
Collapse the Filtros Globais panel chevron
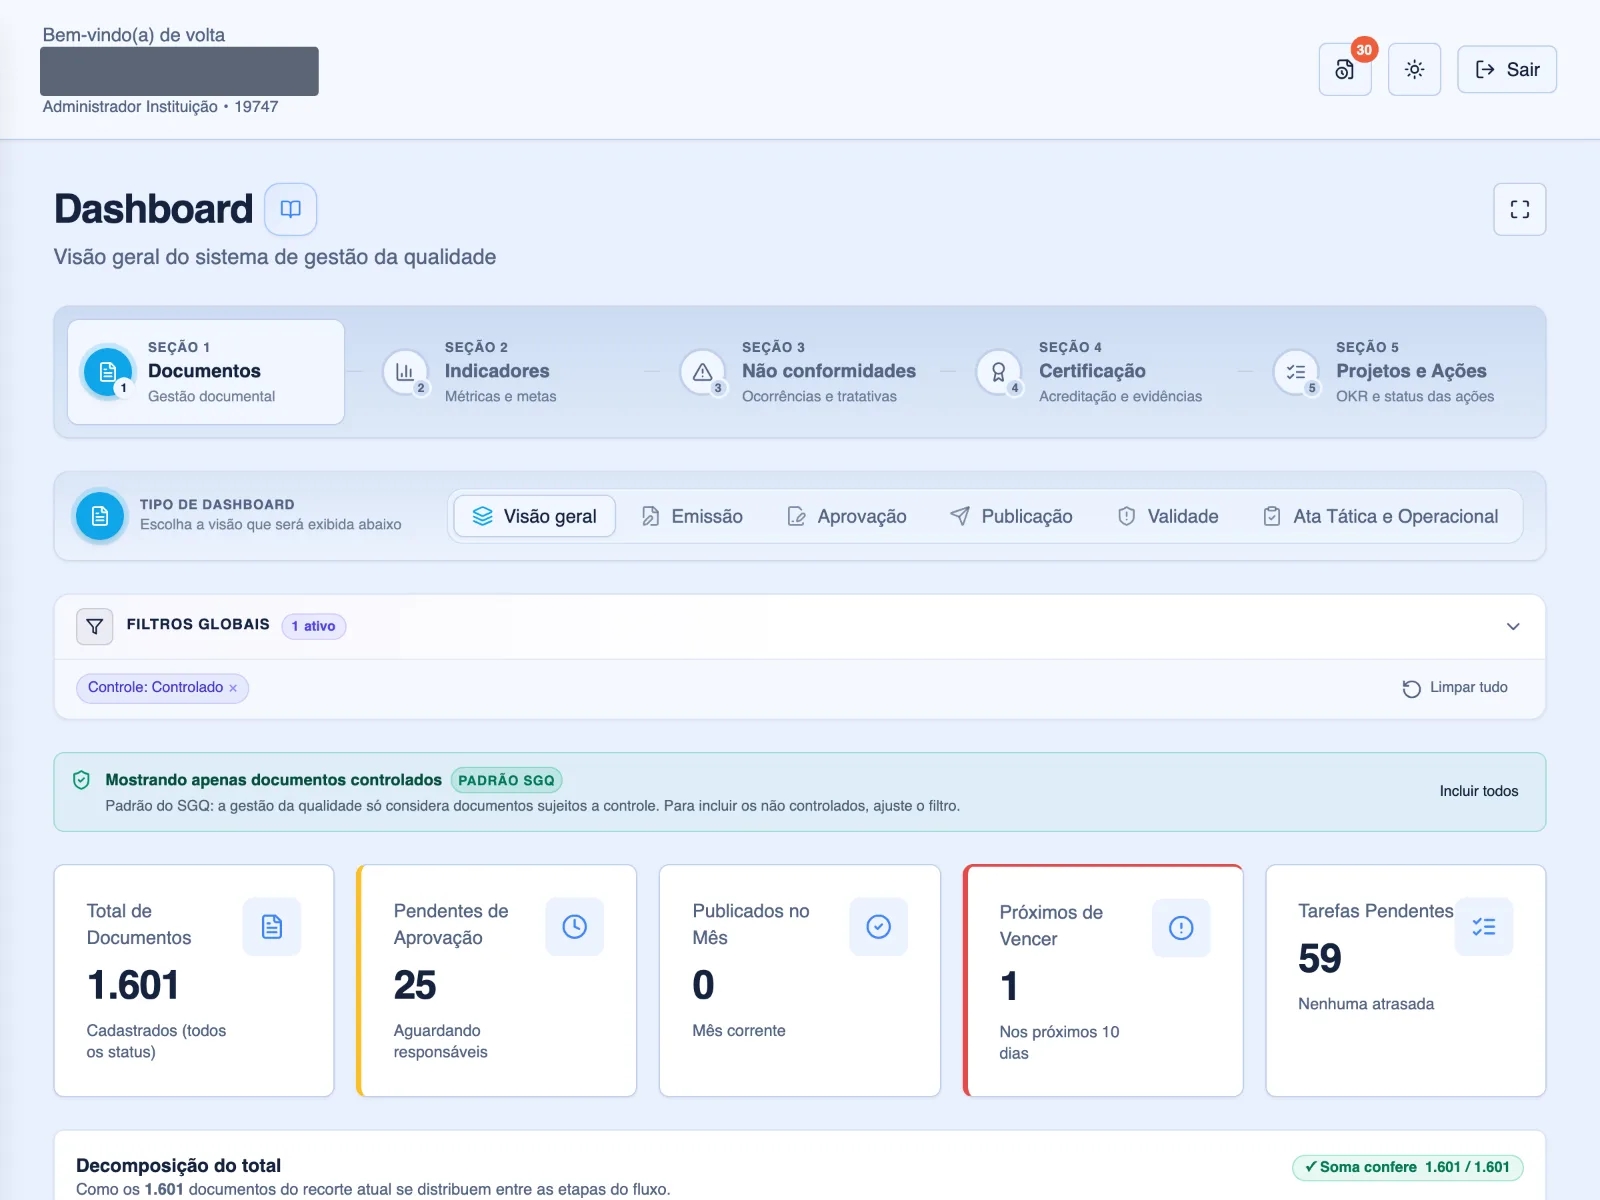1513,626
